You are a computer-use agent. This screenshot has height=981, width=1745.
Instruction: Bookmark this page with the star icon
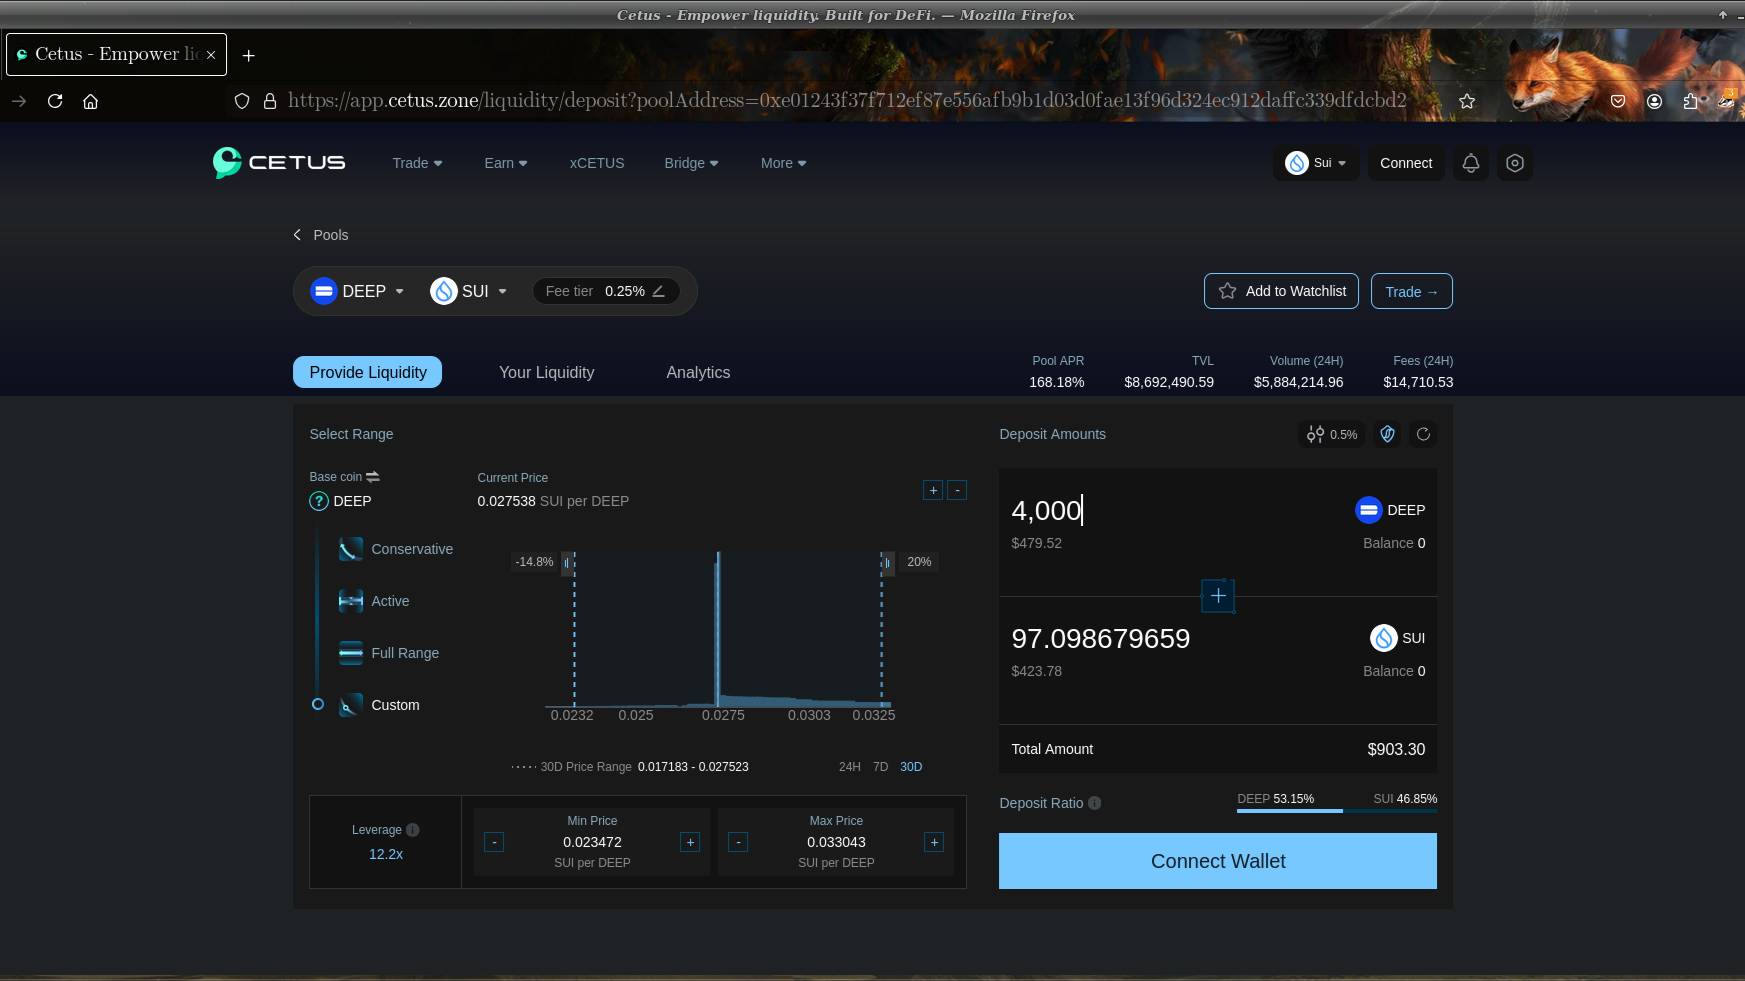[x=1467, y=101]
